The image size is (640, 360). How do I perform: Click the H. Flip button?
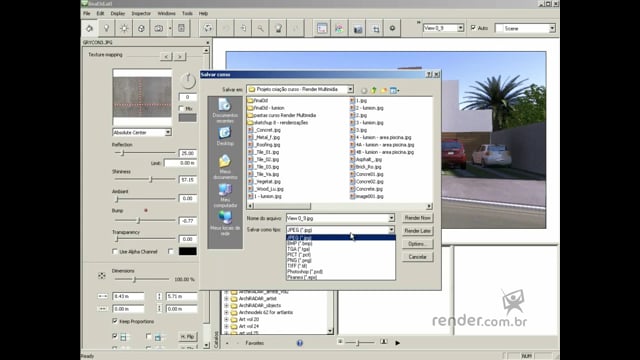pos(187,337)
